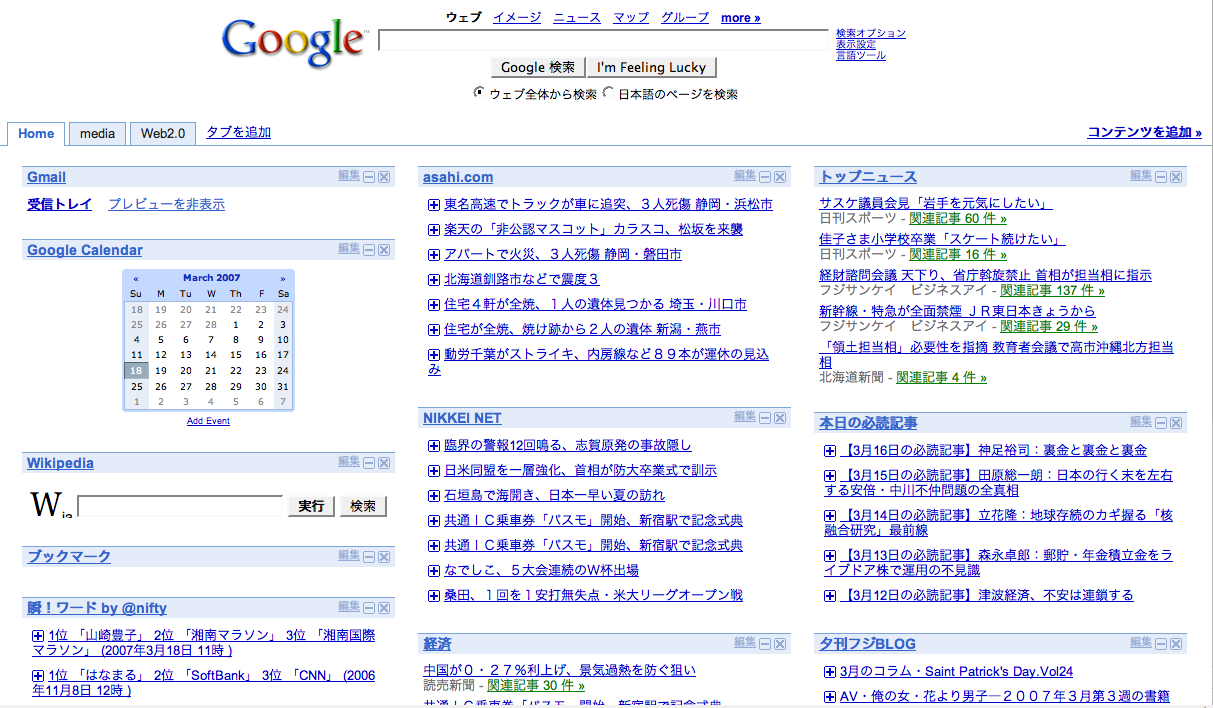Close the 瞬！ワード by @nifty gadget
1213x708 pixels.
tap(384, 607)
